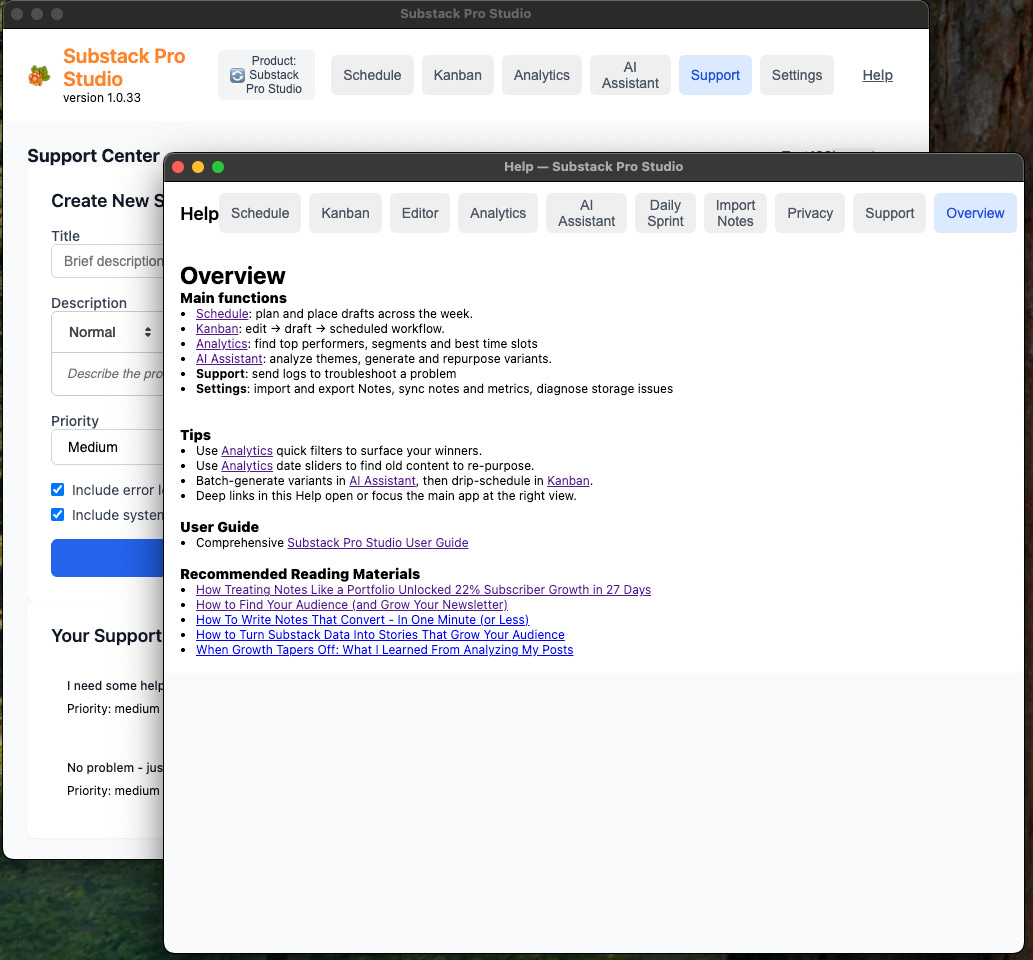
Task: Click the Support Center heading
Action: 93,156
